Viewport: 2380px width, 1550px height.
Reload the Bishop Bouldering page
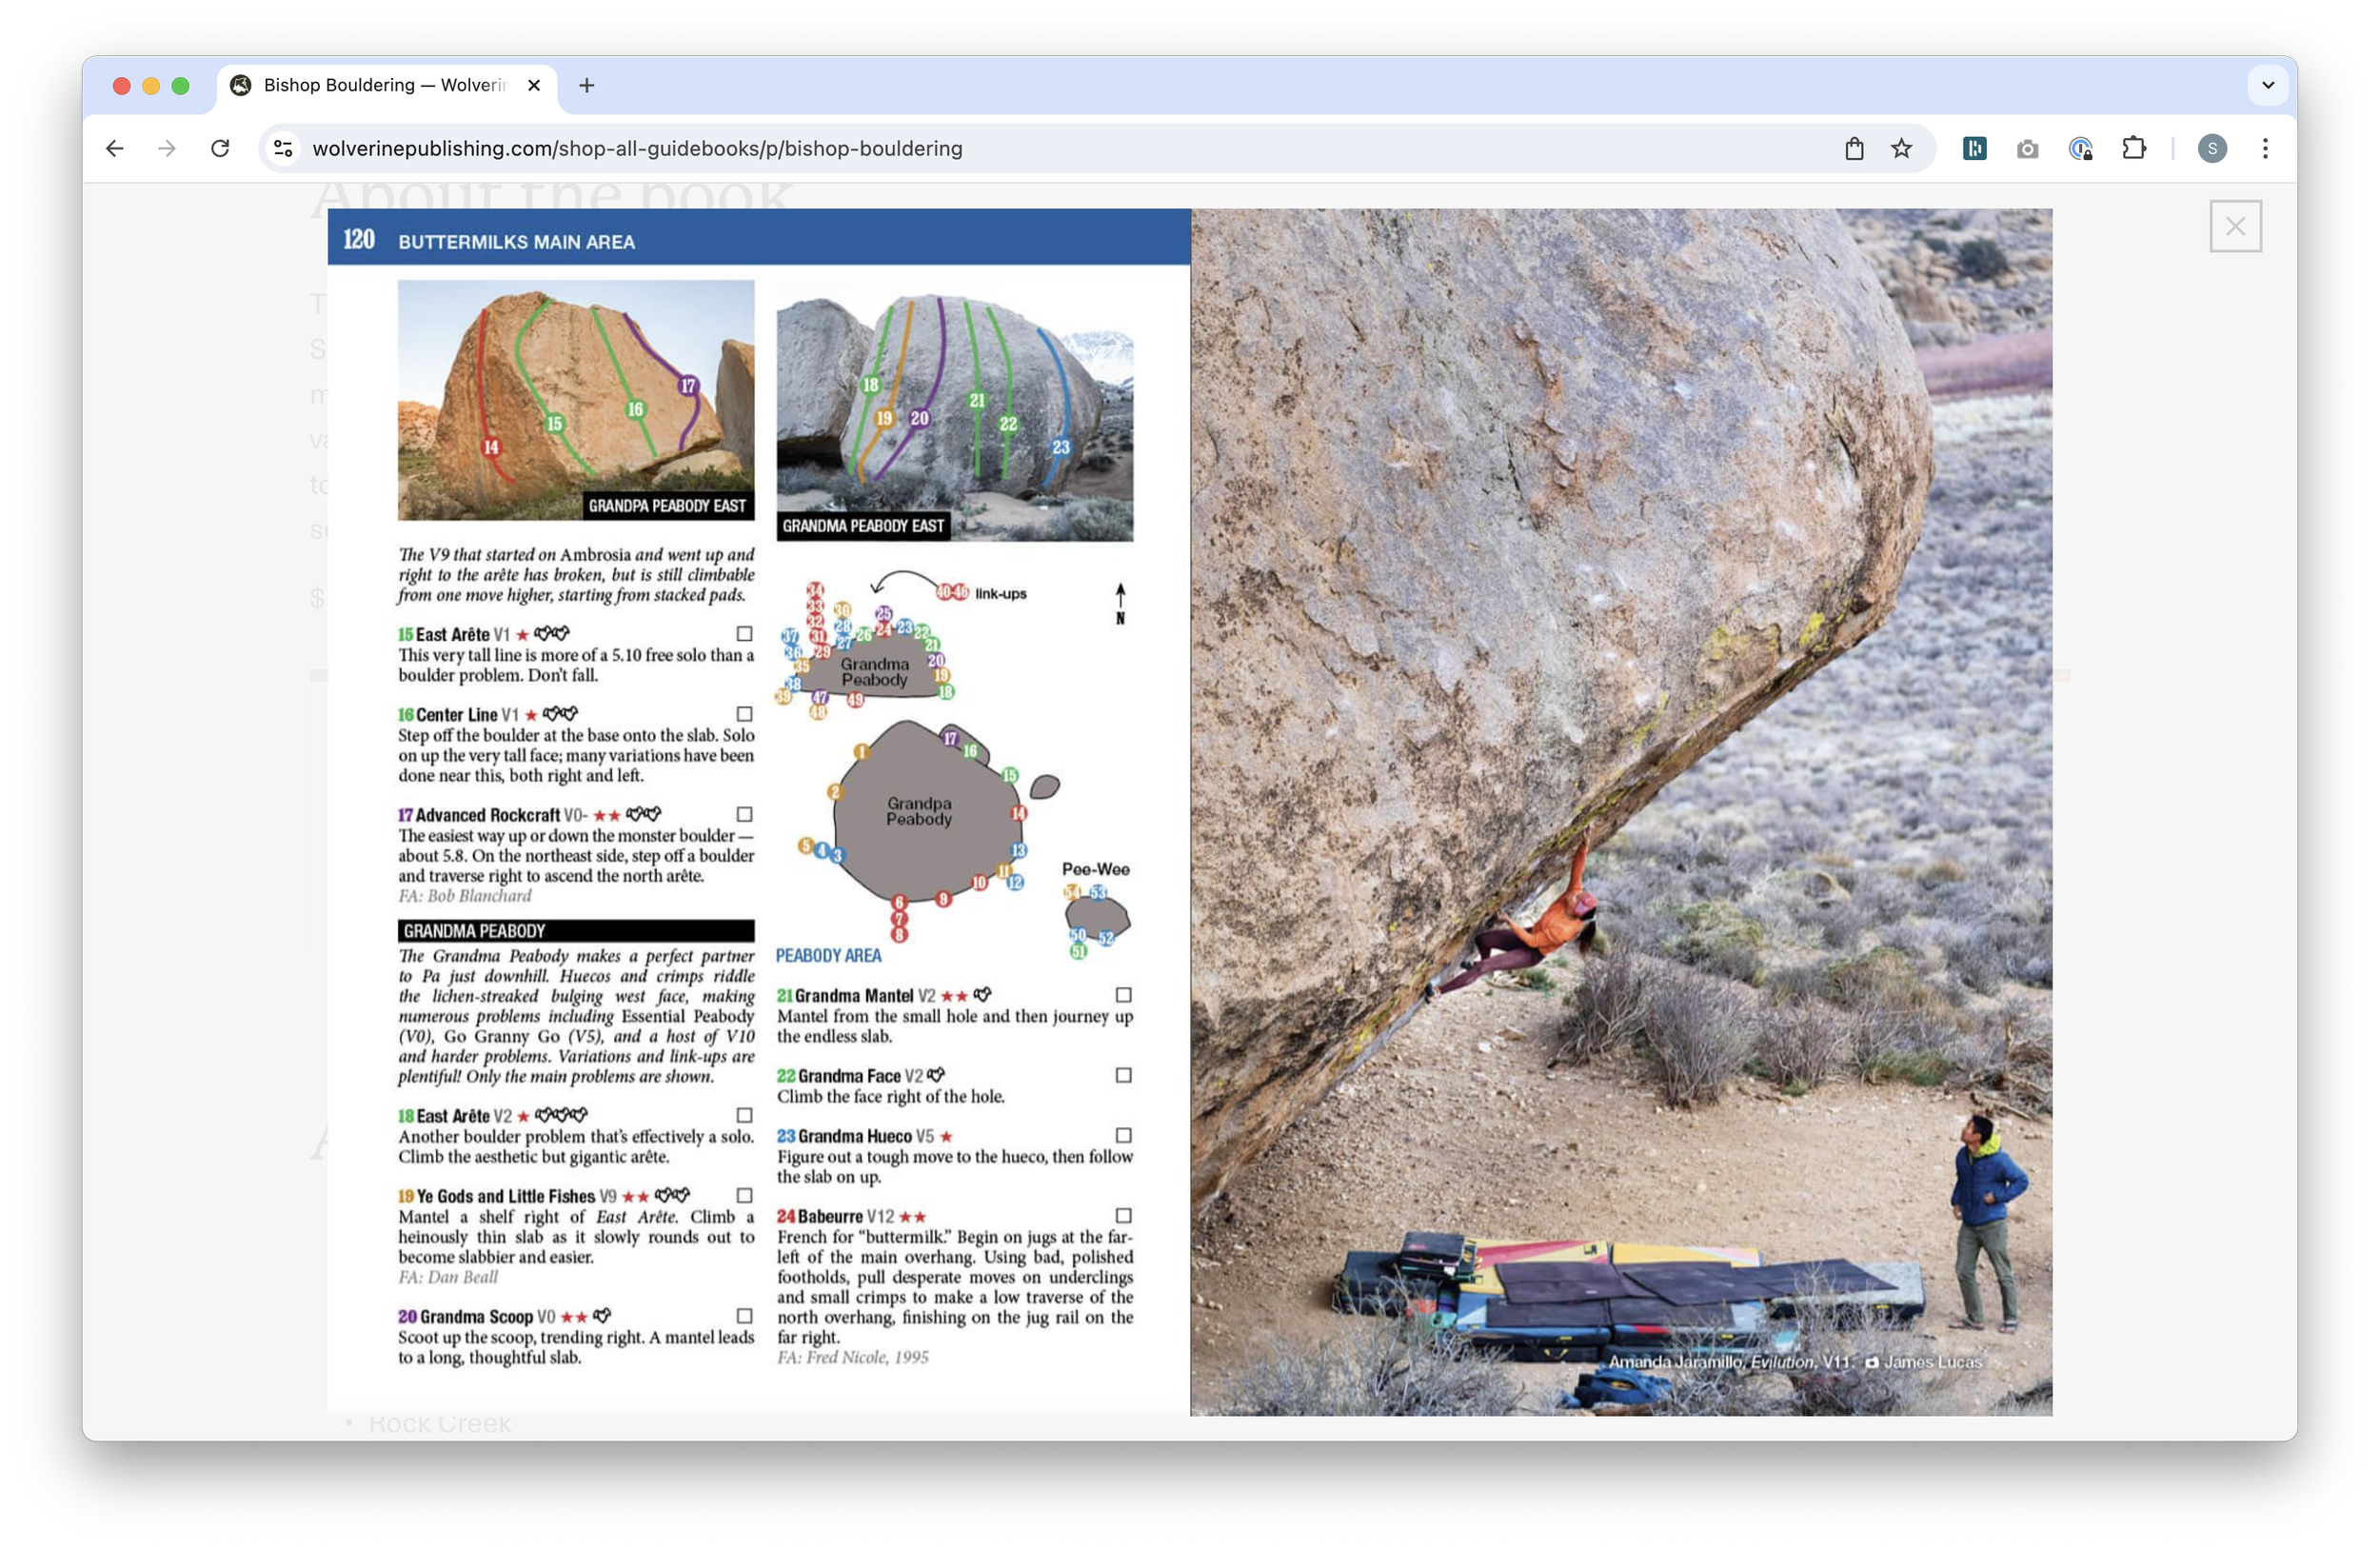pyautogui.click(x=220, y=148)
